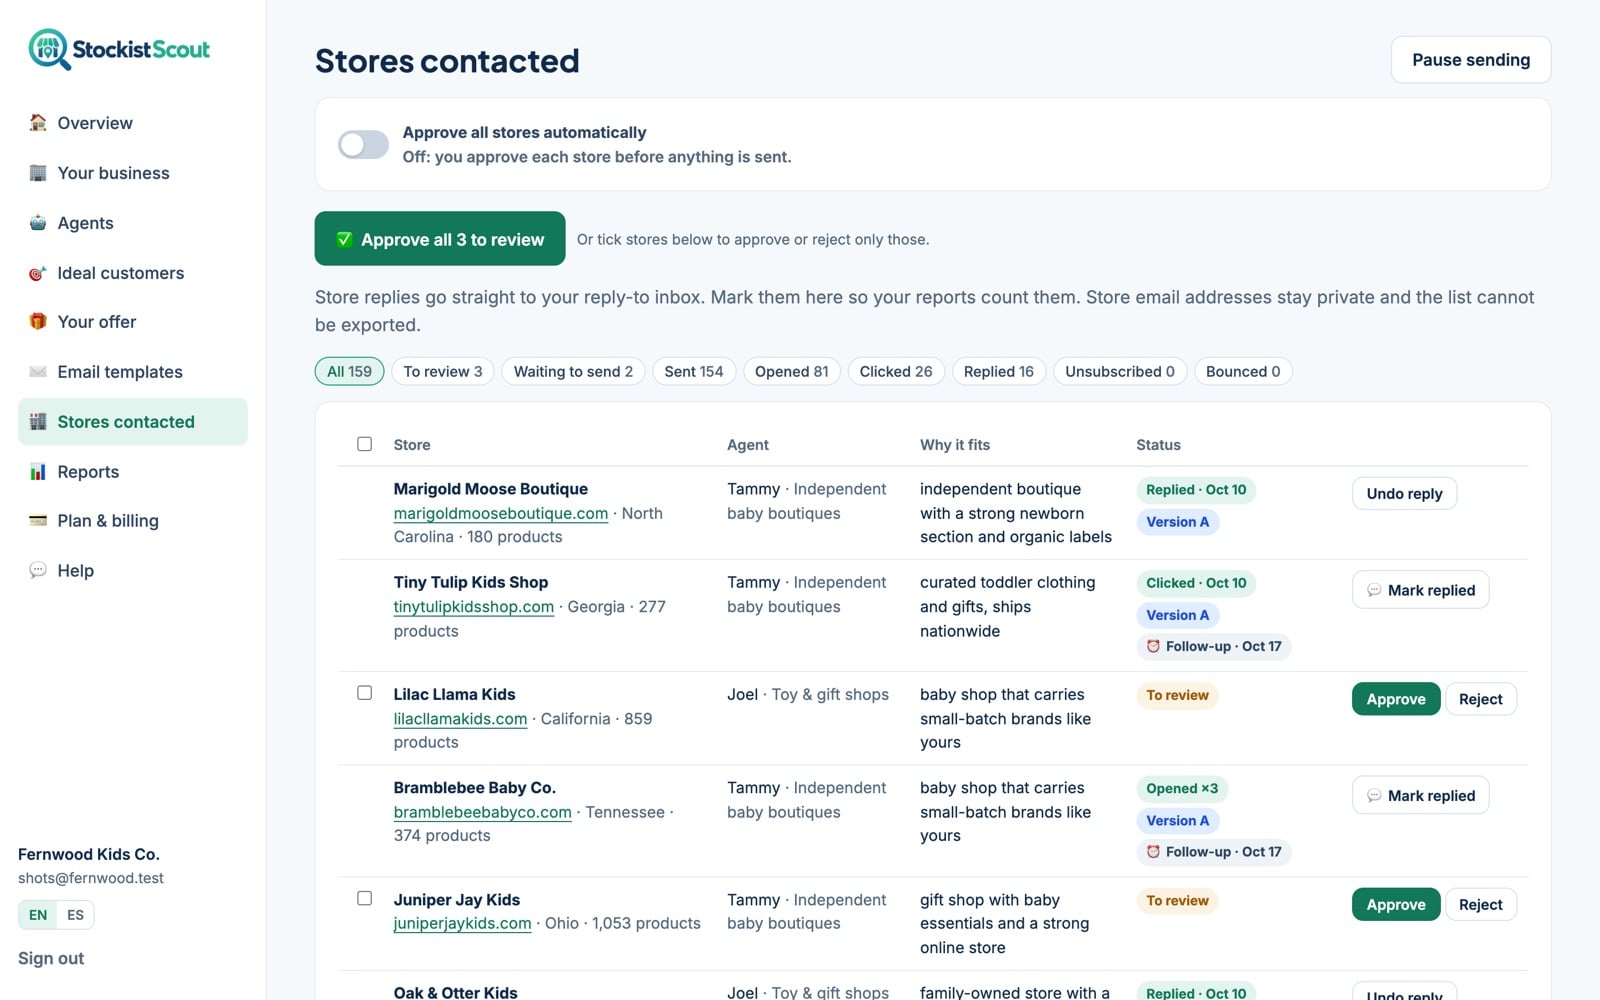
Task: Select the All 159 filter
Action: point(349,371)
